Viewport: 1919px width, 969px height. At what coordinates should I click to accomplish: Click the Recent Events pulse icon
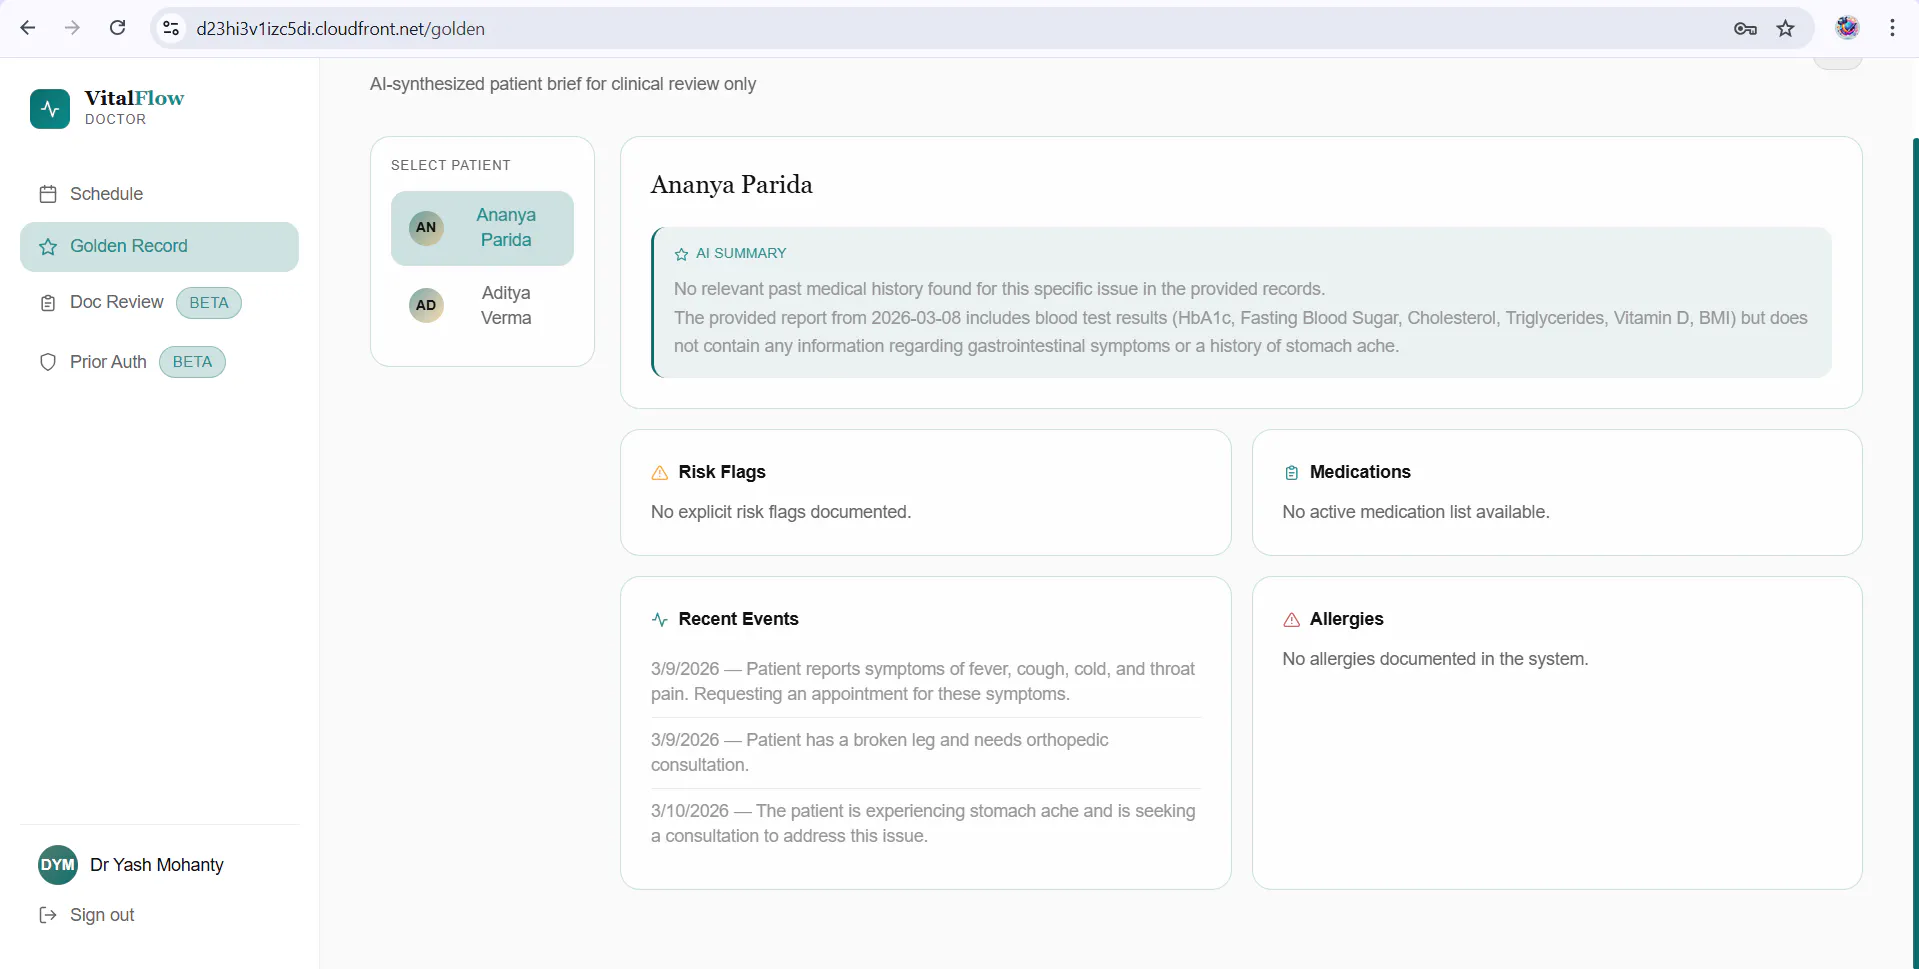click(x=660, y=620)
